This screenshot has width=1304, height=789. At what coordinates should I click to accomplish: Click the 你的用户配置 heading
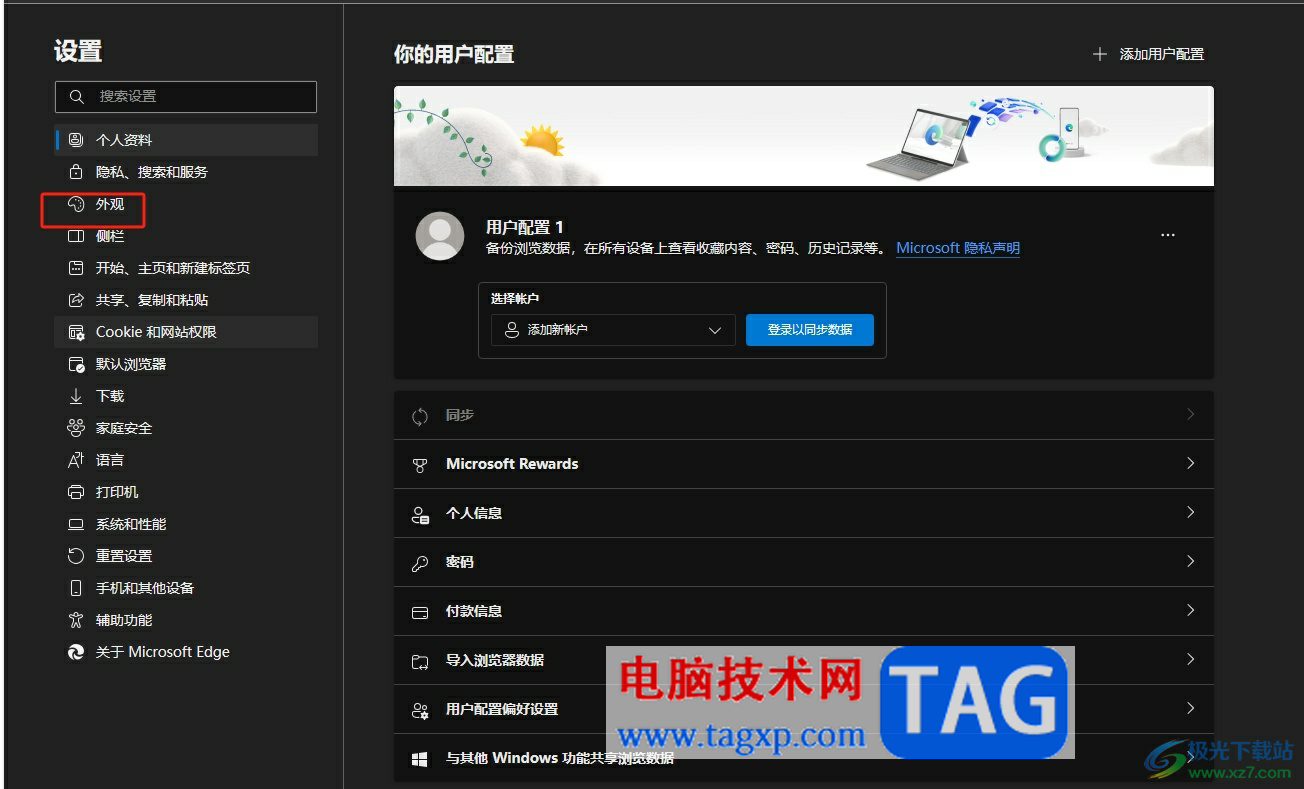(x=454, y=54)
